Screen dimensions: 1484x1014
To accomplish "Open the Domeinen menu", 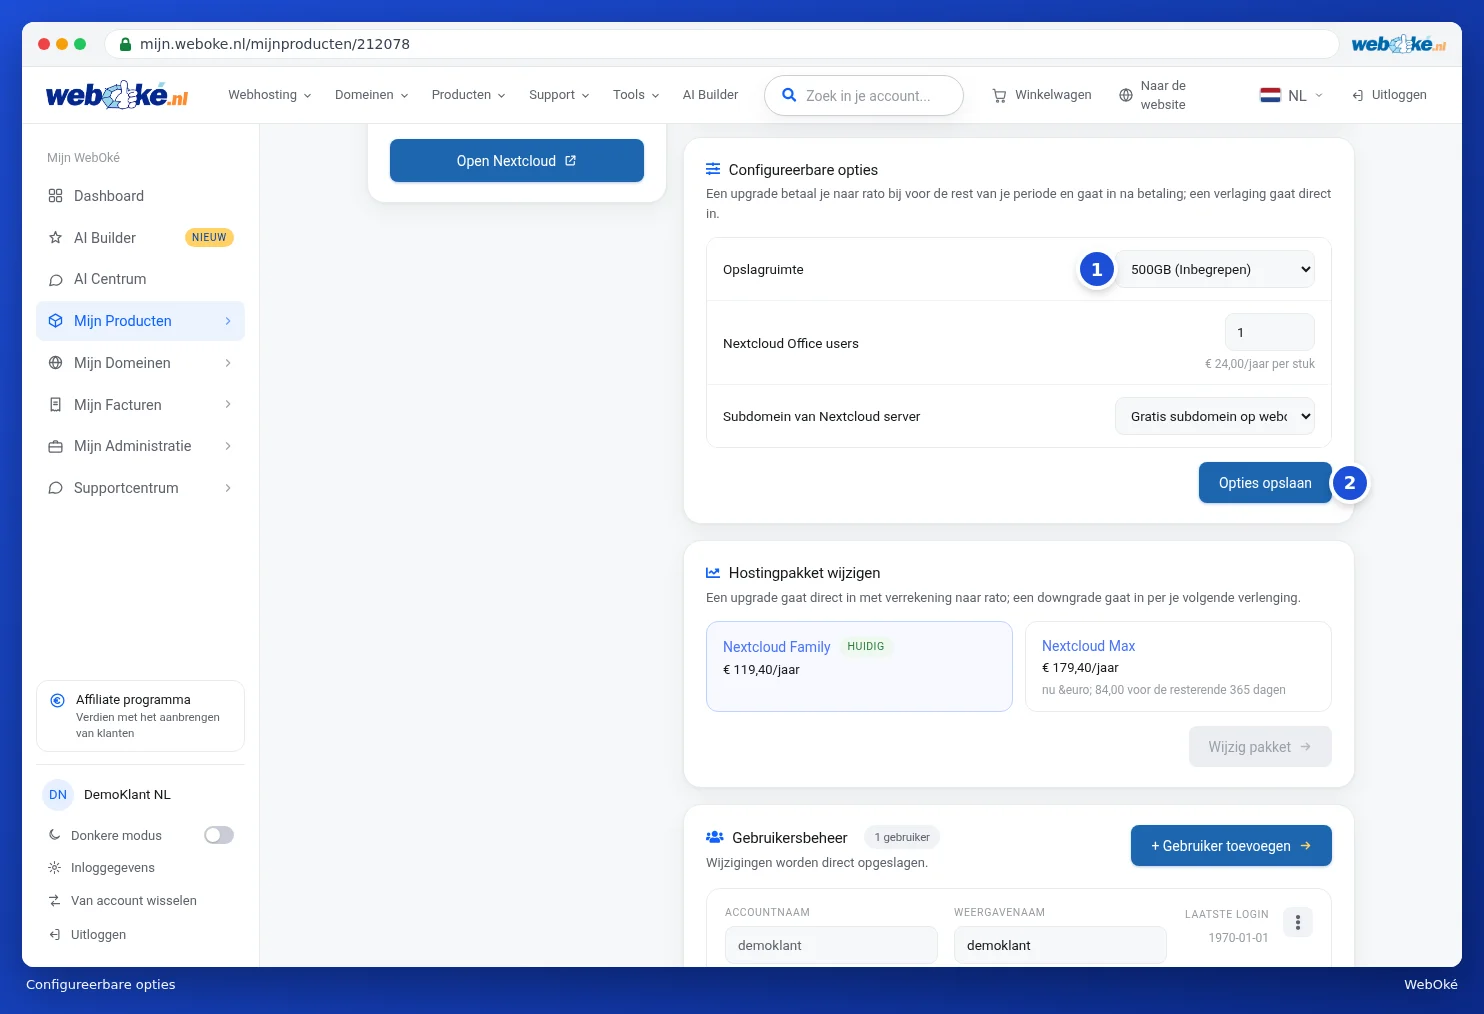I will (372, 95).
